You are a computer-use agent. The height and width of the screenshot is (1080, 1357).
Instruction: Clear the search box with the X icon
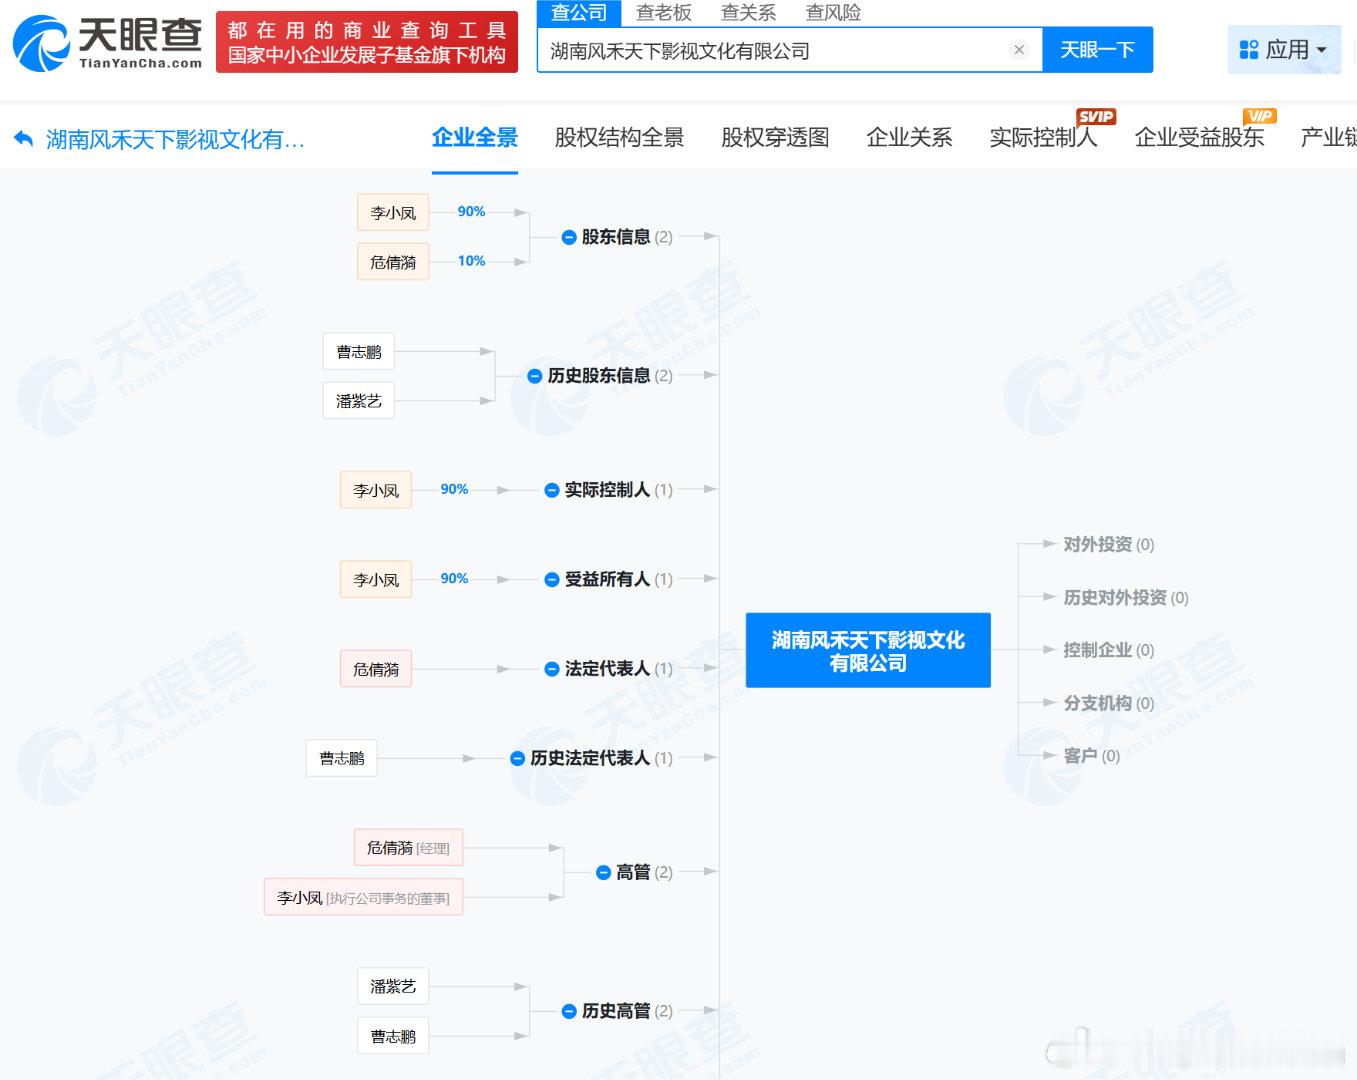pyautogui.click(x=1019, y=50)
